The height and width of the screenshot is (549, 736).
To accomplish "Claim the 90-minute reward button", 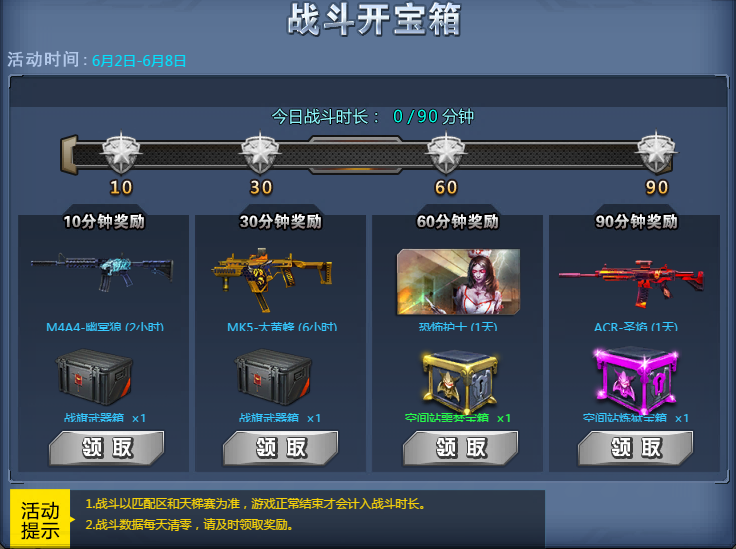I will [x=636, y=448].
